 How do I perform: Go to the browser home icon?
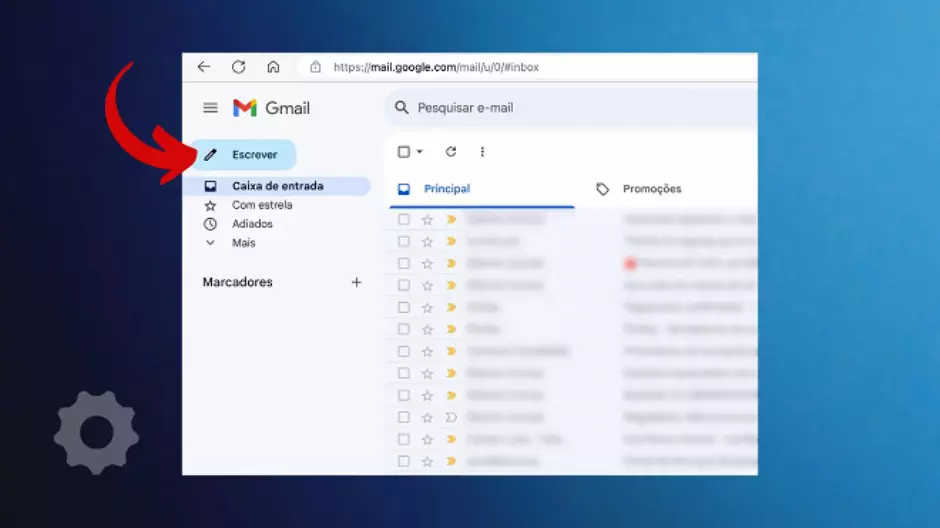(x=273, y=67)
